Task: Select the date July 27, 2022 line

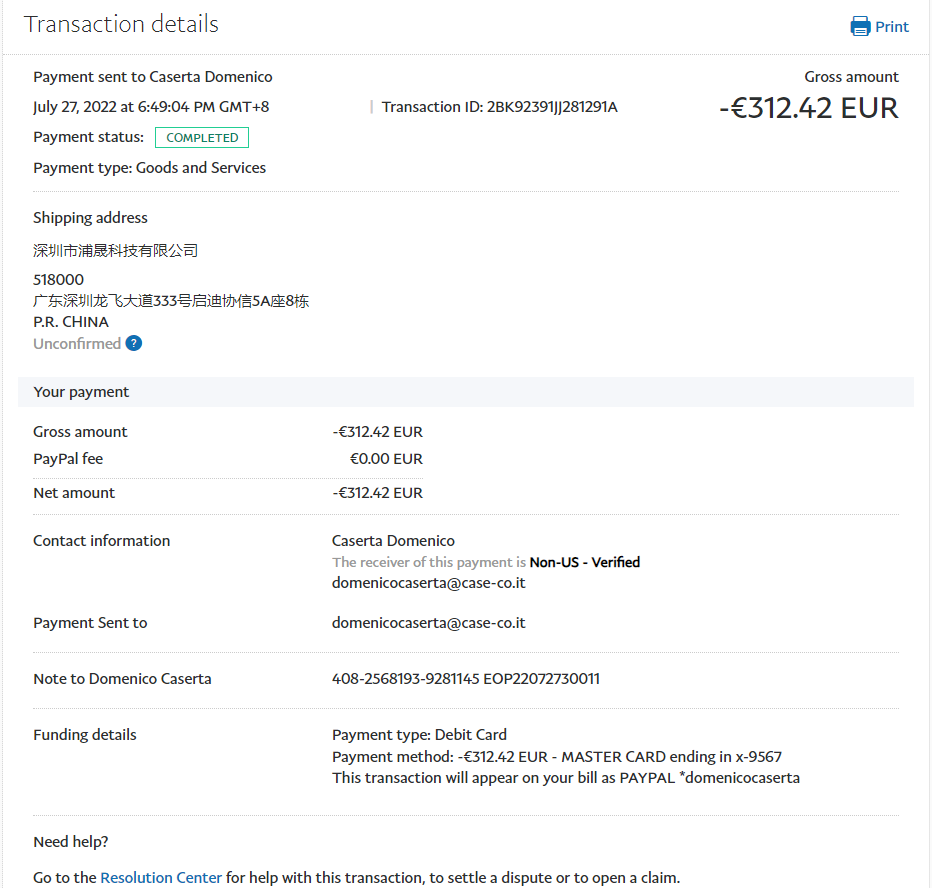Action: click(x=151, y=107)
